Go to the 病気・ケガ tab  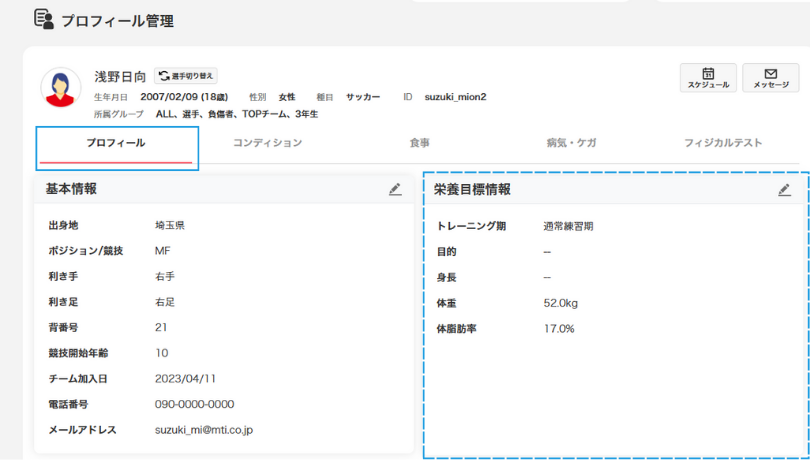coord(571,143)
